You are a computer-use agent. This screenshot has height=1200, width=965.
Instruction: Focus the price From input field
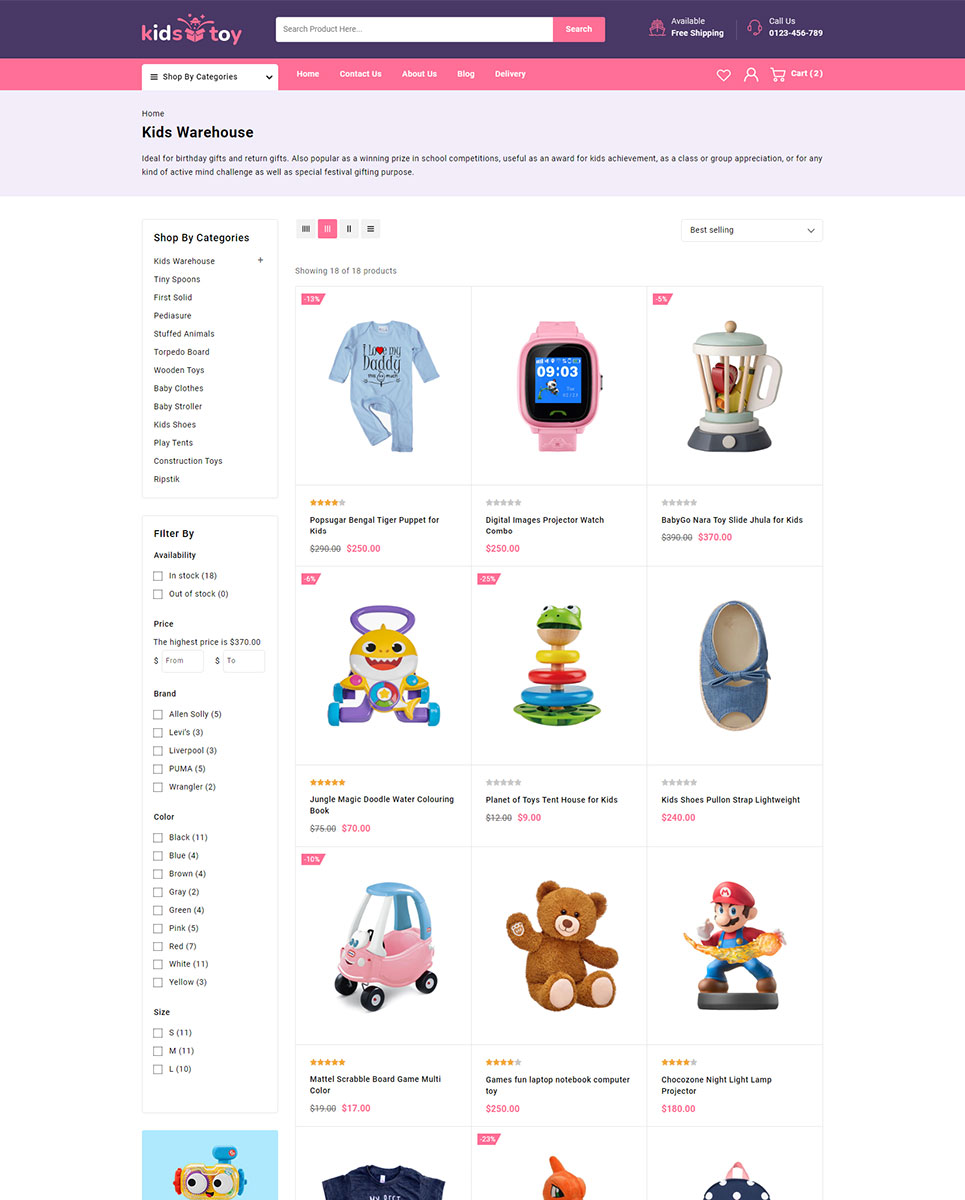point(183,661)
